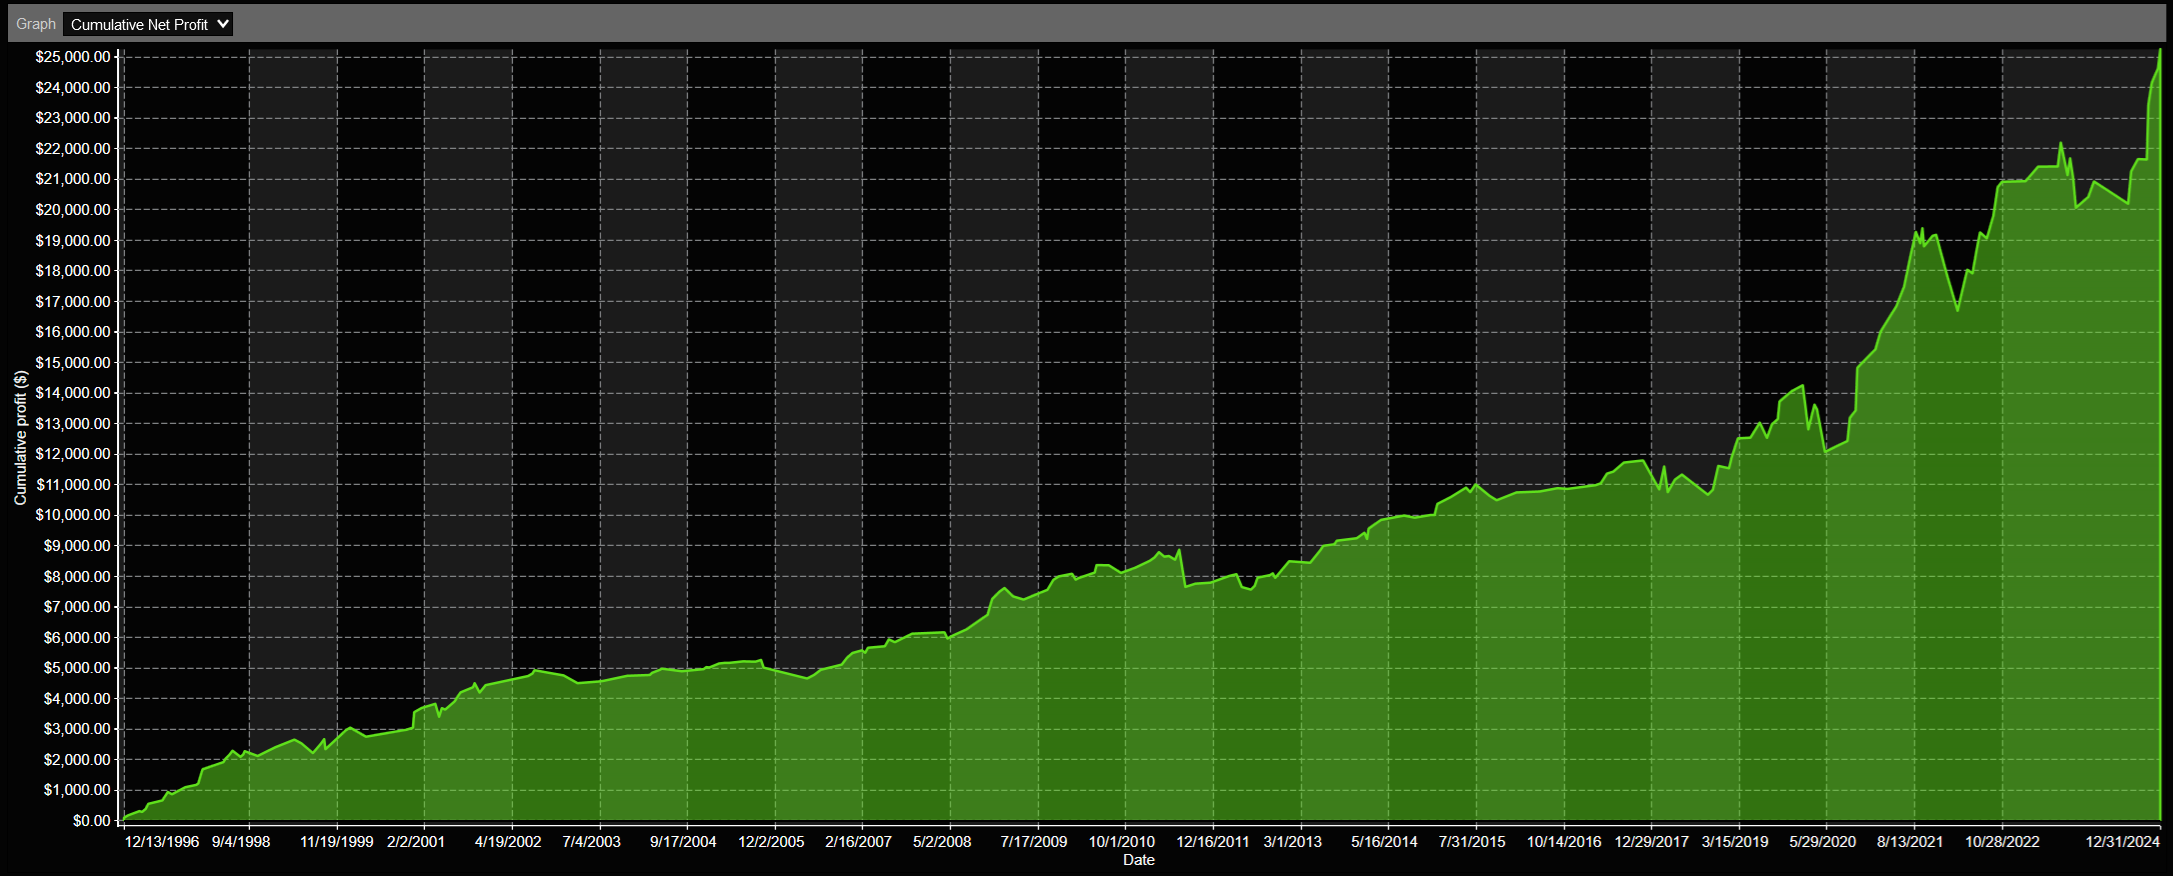Click the 'Graph' label
Viewport: 2173px width, 876px height.
click(x=36, y=24)
